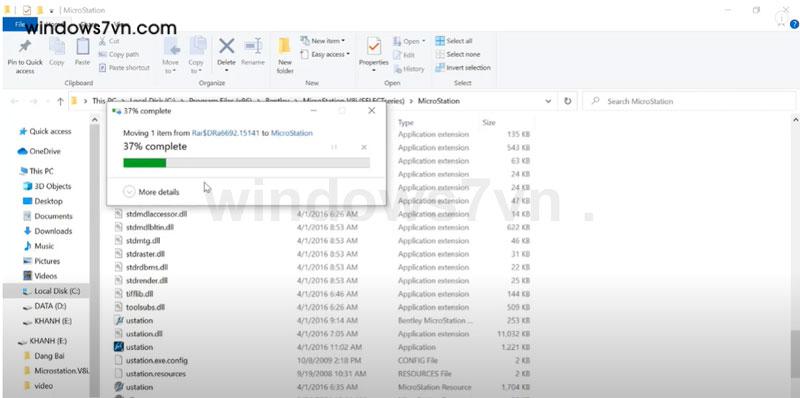Click the Rar$DRa6692.15141 source link
The height and width of the screenshot is (398, 800).
click(x=226, y=133)
